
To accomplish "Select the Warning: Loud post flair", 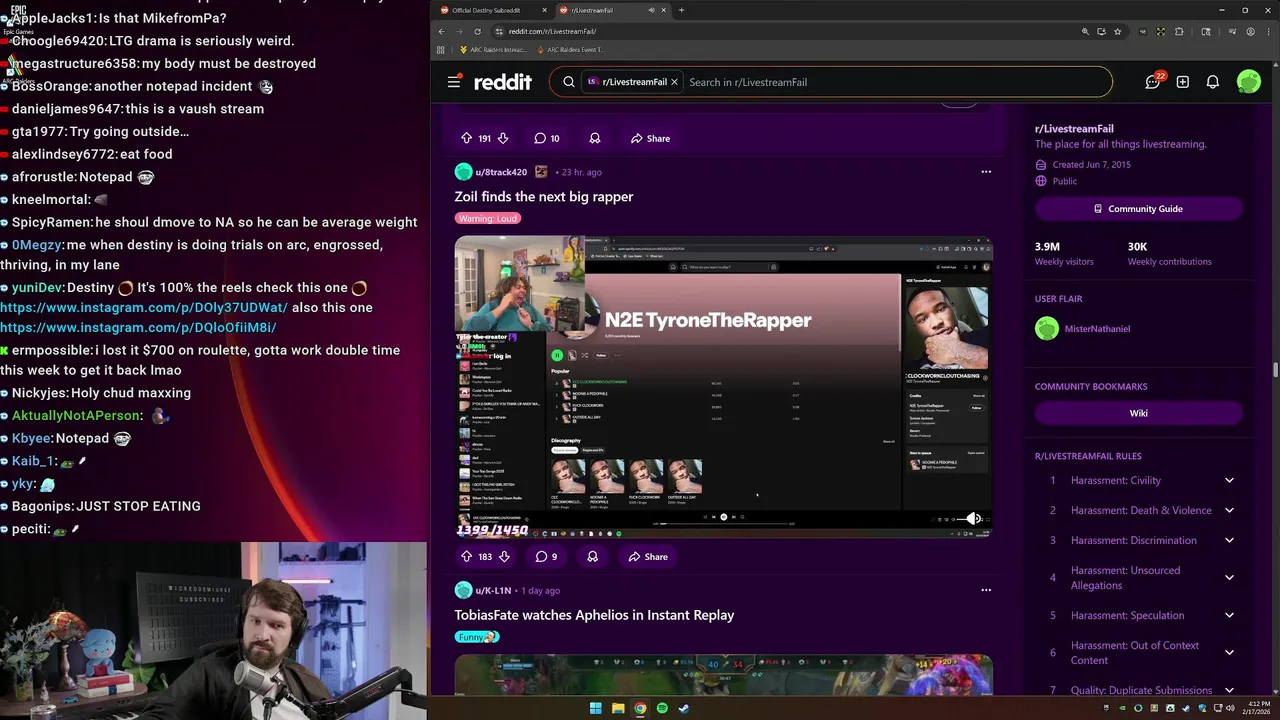I will [488, 219].
